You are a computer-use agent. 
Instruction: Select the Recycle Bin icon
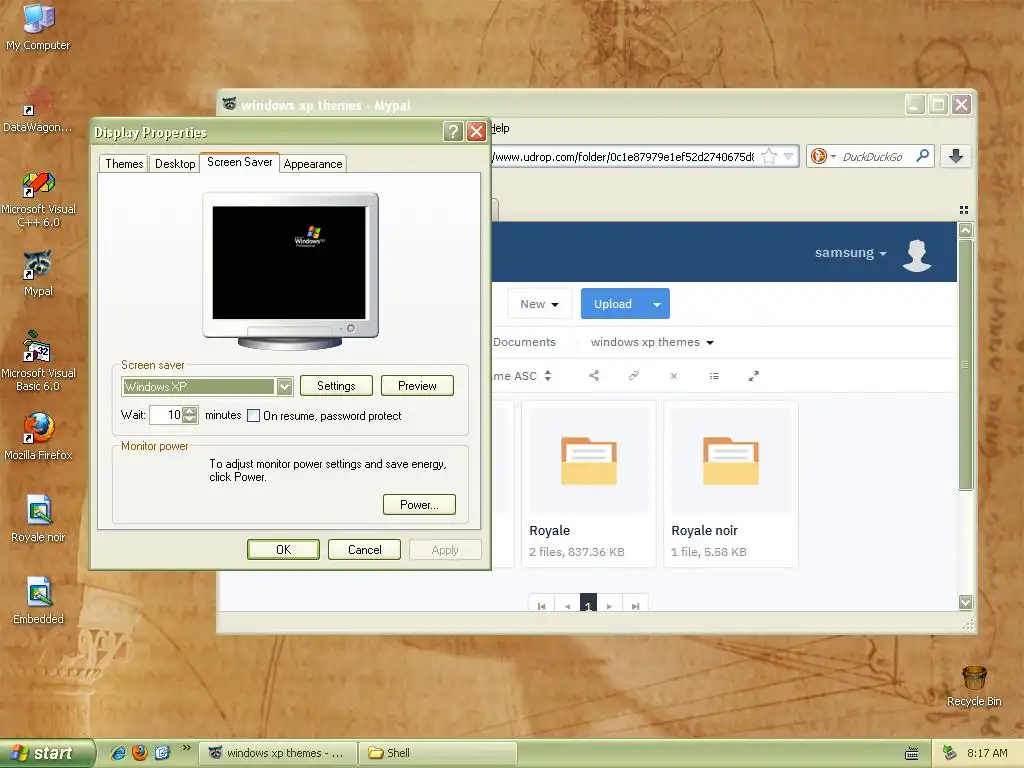tap(974, 686)
